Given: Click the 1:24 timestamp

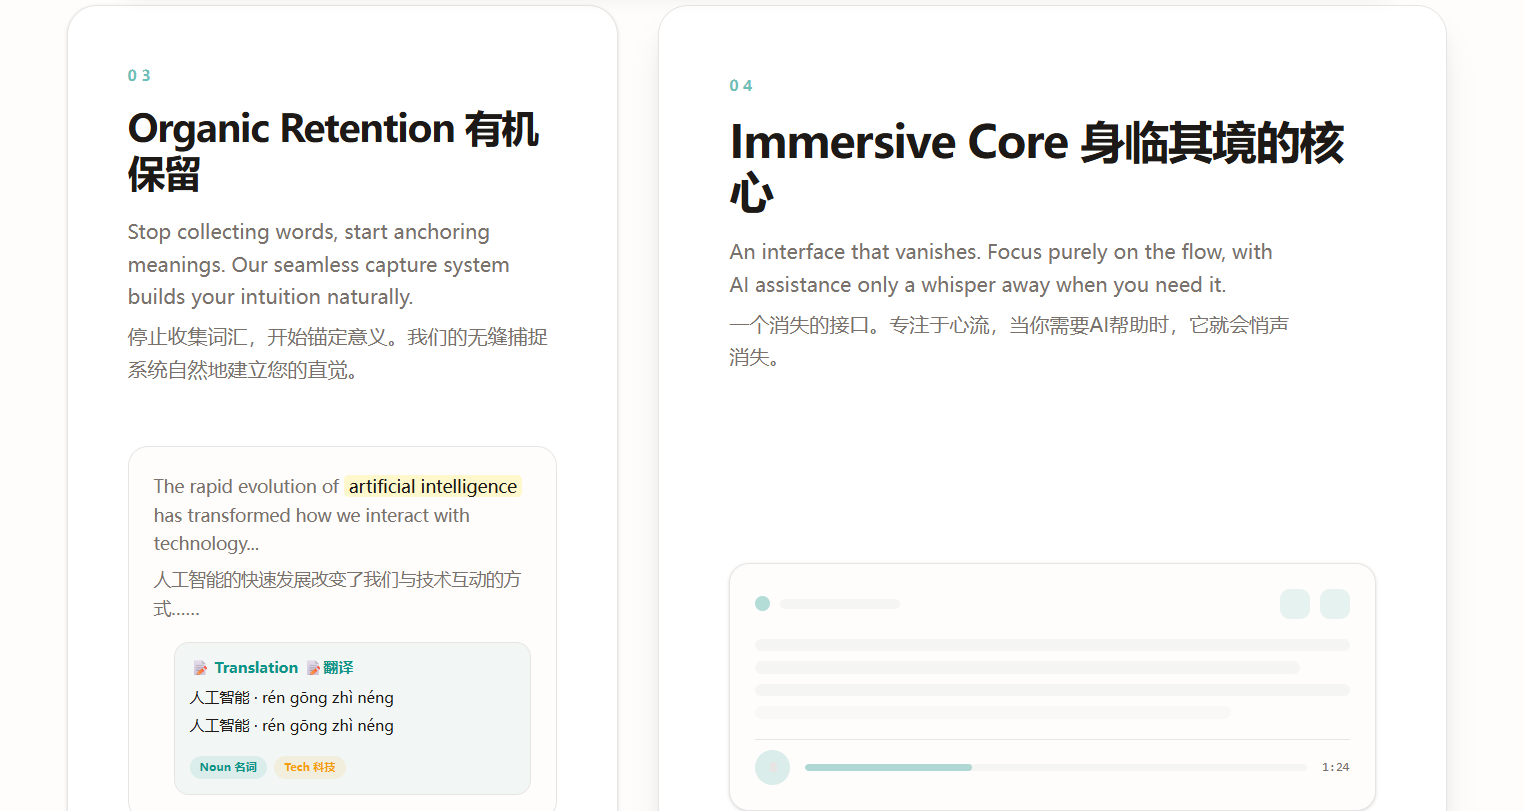Looking at the screenshot, I should click(1335, 767).
